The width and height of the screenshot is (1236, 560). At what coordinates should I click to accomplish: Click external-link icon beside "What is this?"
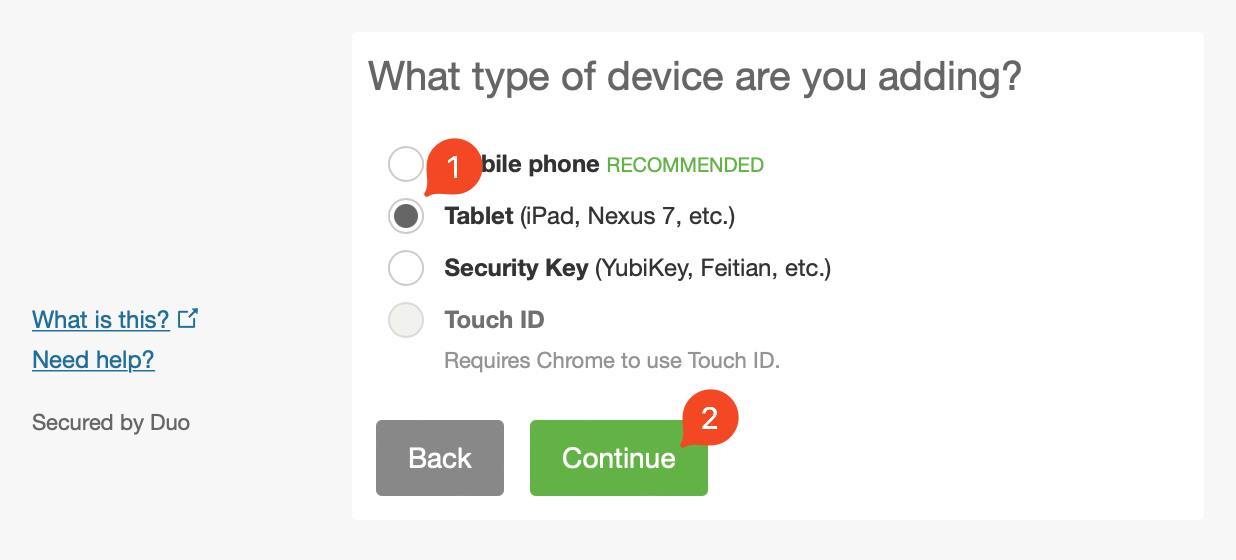pyautogui.click(x=188, y=319)
